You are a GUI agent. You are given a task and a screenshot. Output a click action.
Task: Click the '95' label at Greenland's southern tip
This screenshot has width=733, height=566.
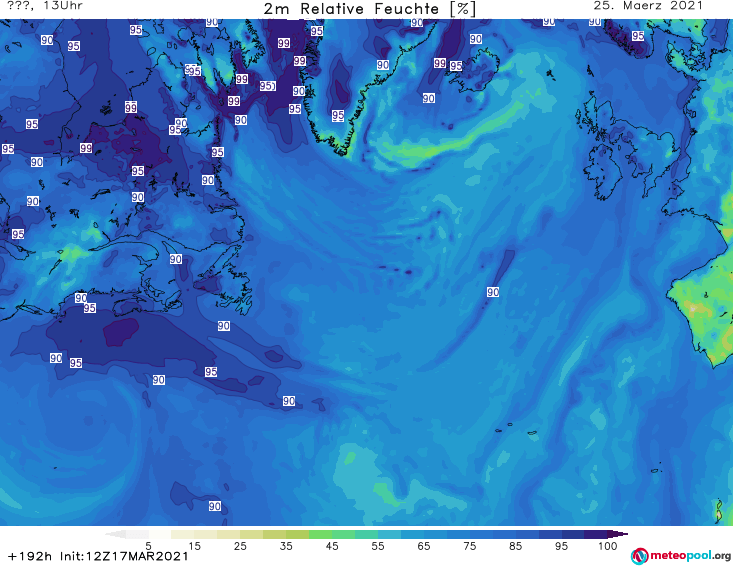[338, 115]
